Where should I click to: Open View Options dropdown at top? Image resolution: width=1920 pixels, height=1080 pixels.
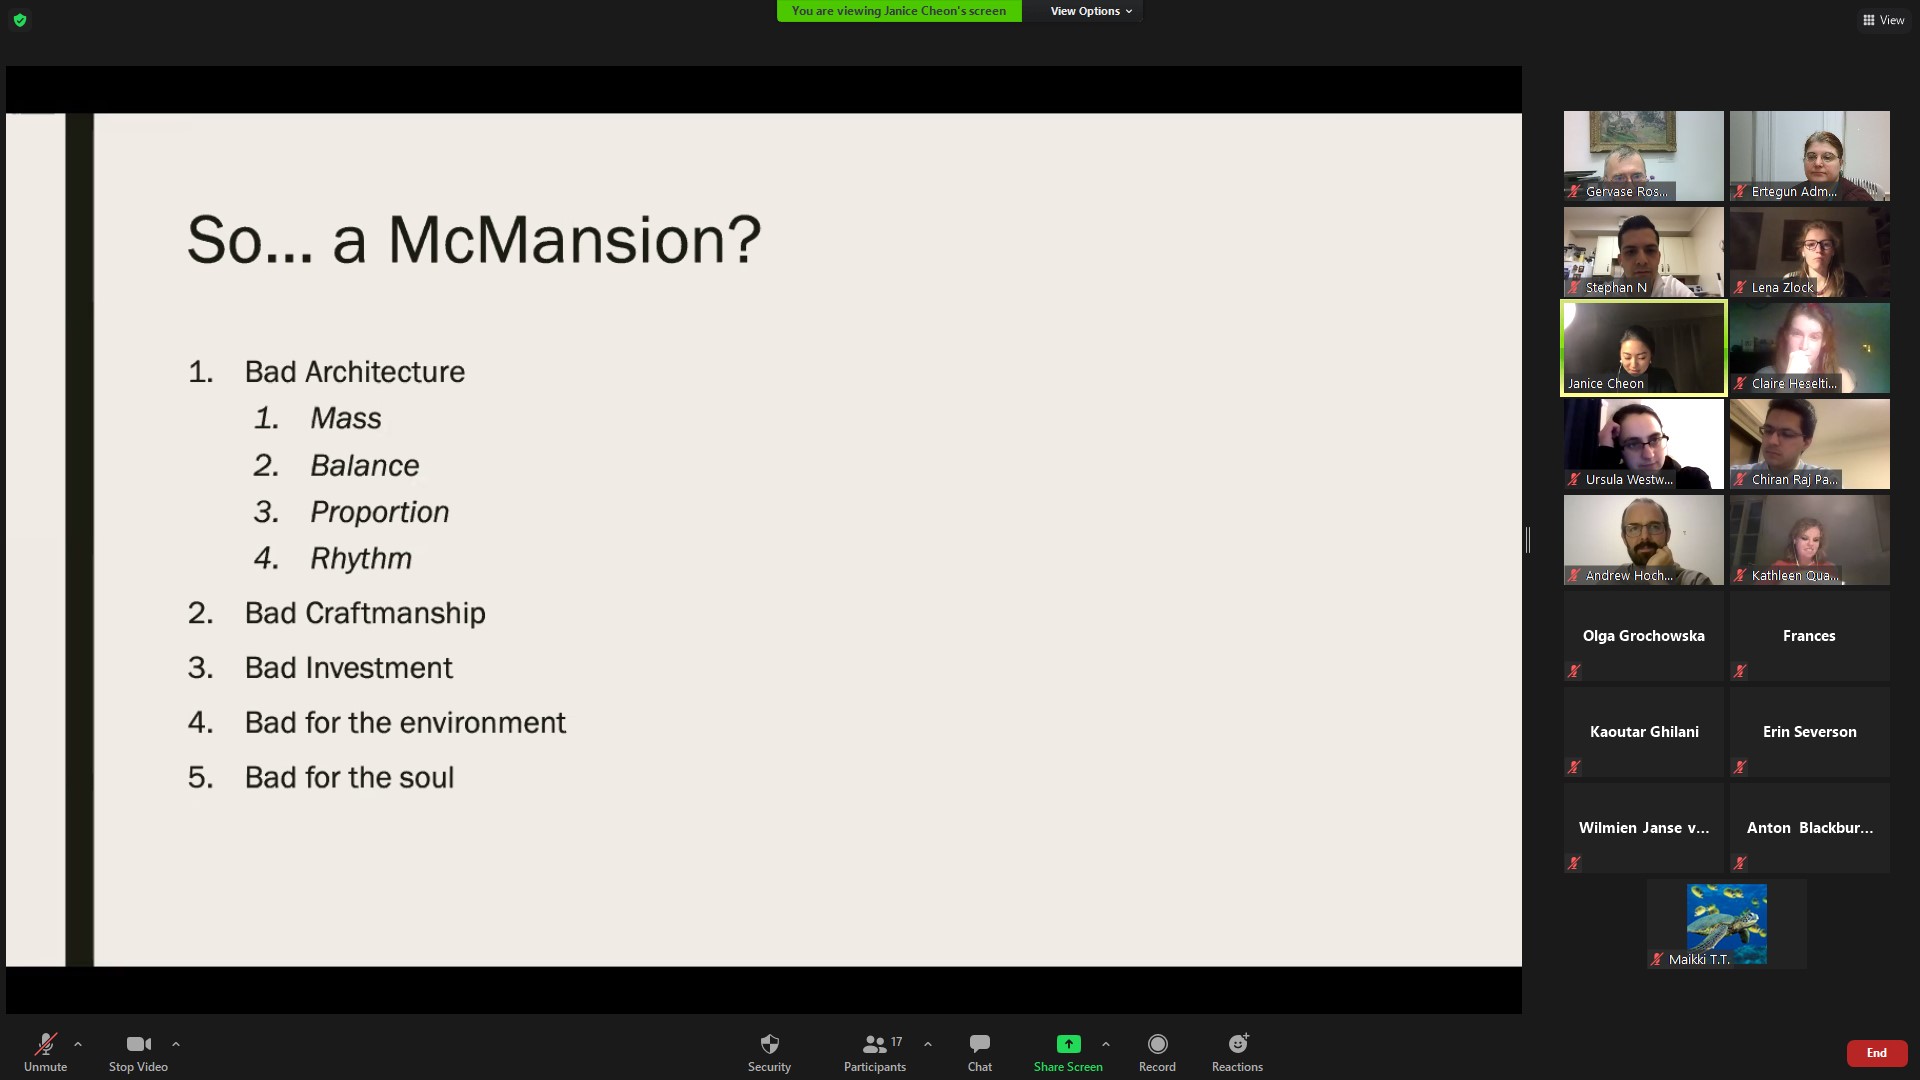(x=1091, y=11)
